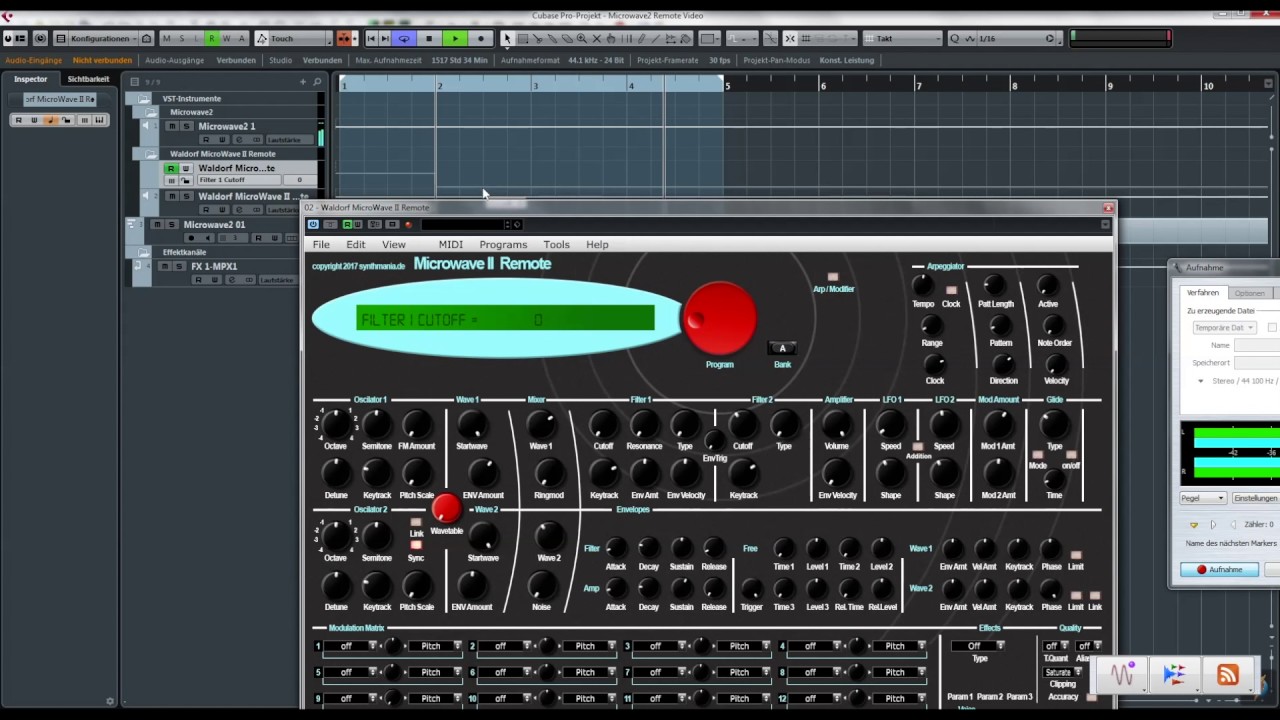Click the A Bank button
1280x720 pixels.
[x=782, y=348]
